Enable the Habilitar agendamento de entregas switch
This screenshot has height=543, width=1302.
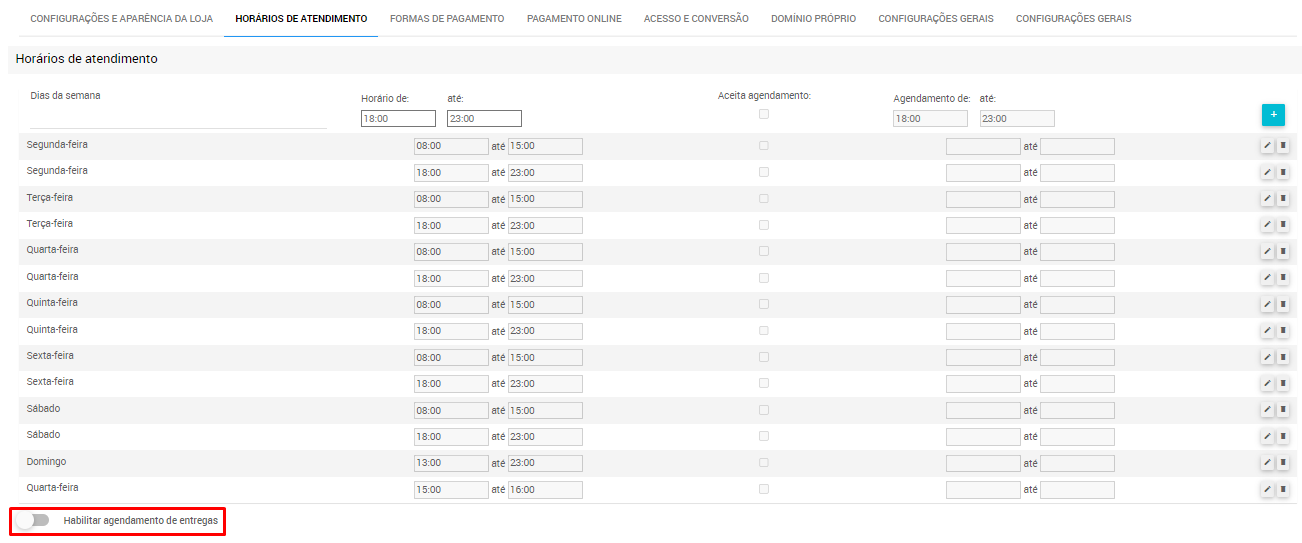(x=33, y=521)
